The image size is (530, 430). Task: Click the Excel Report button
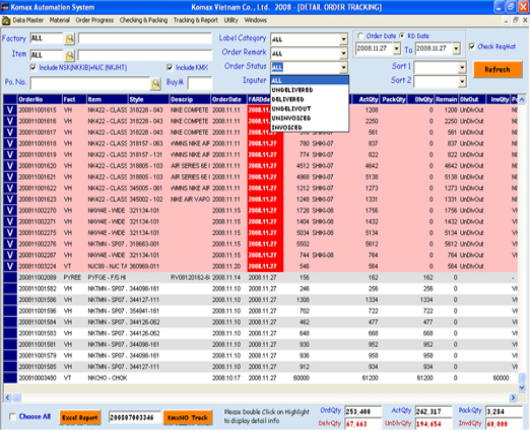[80, 418]
